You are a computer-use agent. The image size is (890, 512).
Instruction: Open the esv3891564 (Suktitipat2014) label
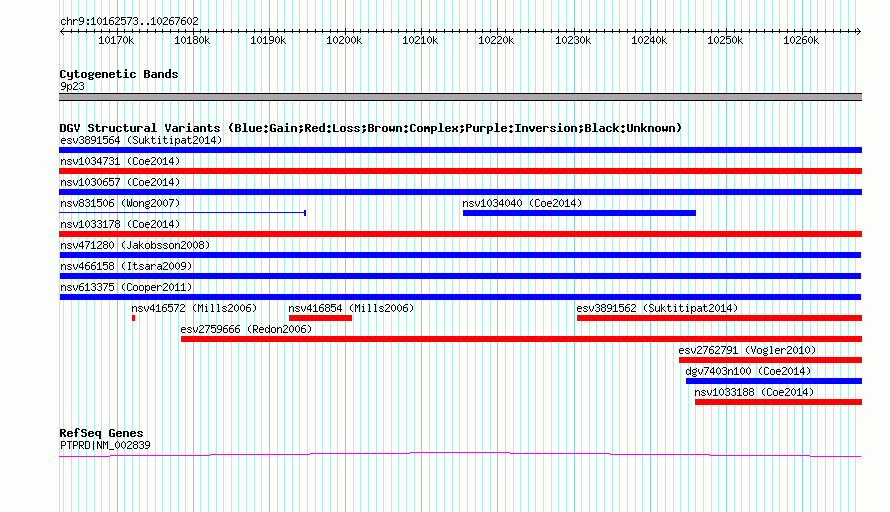[x=141, y=140]
